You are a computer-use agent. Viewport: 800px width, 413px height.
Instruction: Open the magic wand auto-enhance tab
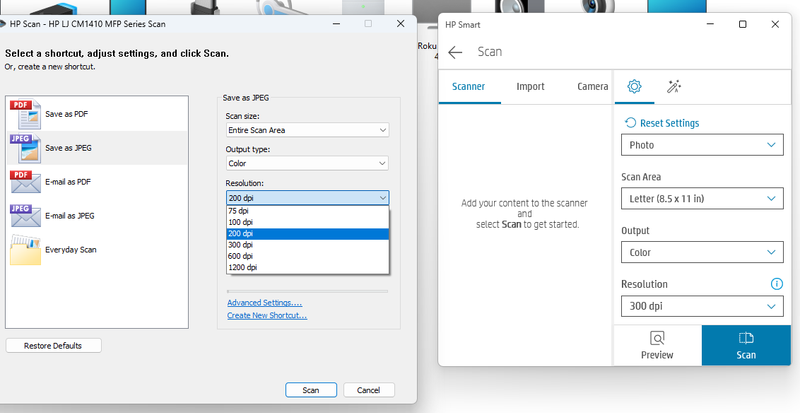(674, 86)
